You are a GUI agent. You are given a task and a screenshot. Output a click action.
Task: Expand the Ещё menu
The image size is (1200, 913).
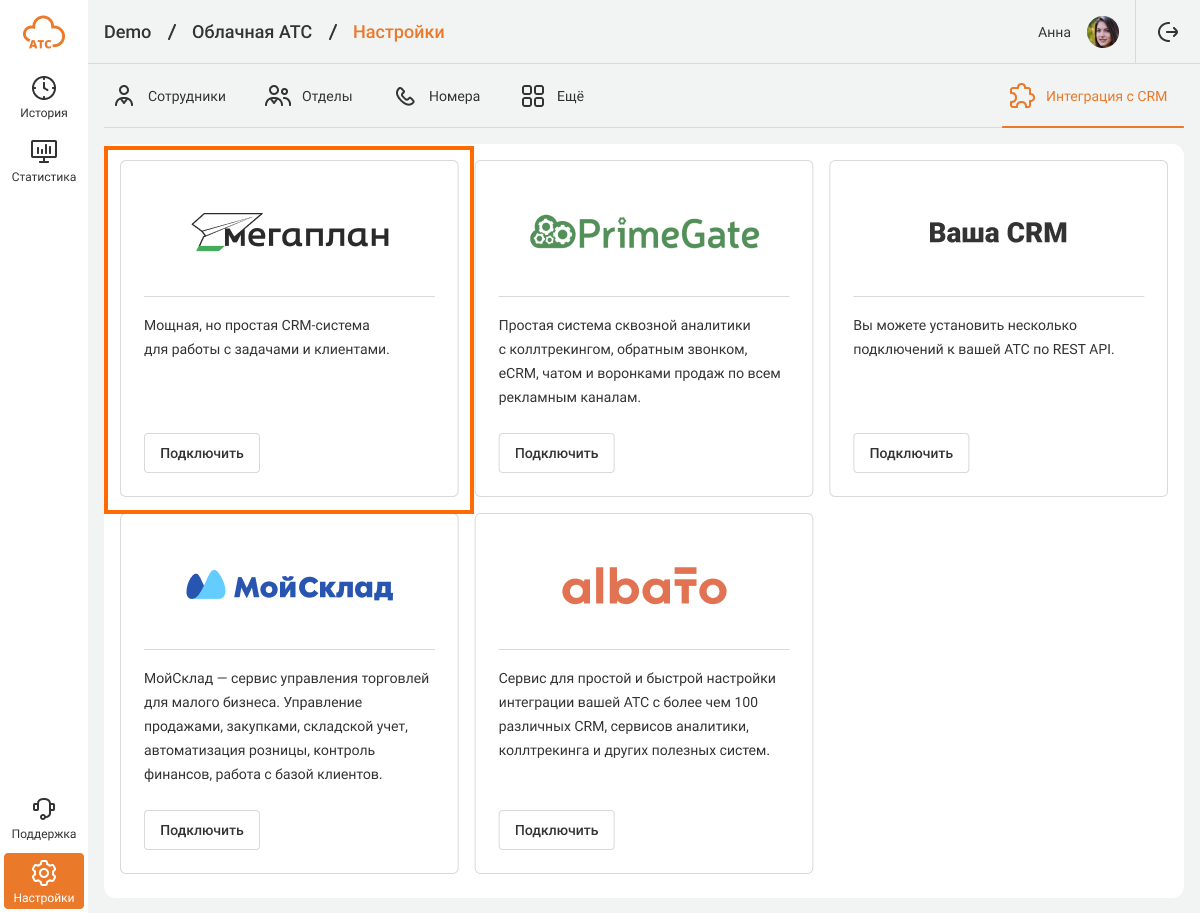tap(553, 96)
